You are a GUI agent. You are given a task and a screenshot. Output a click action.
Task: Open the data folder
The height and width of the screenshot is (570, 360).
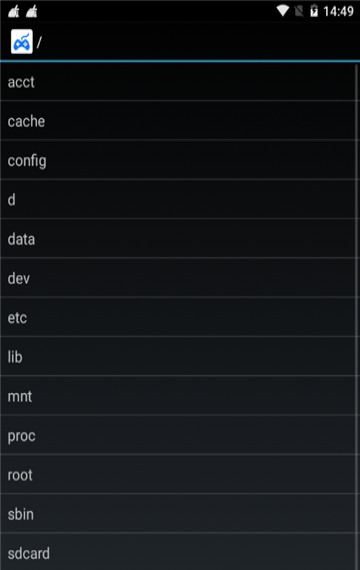tap(178, 238)
